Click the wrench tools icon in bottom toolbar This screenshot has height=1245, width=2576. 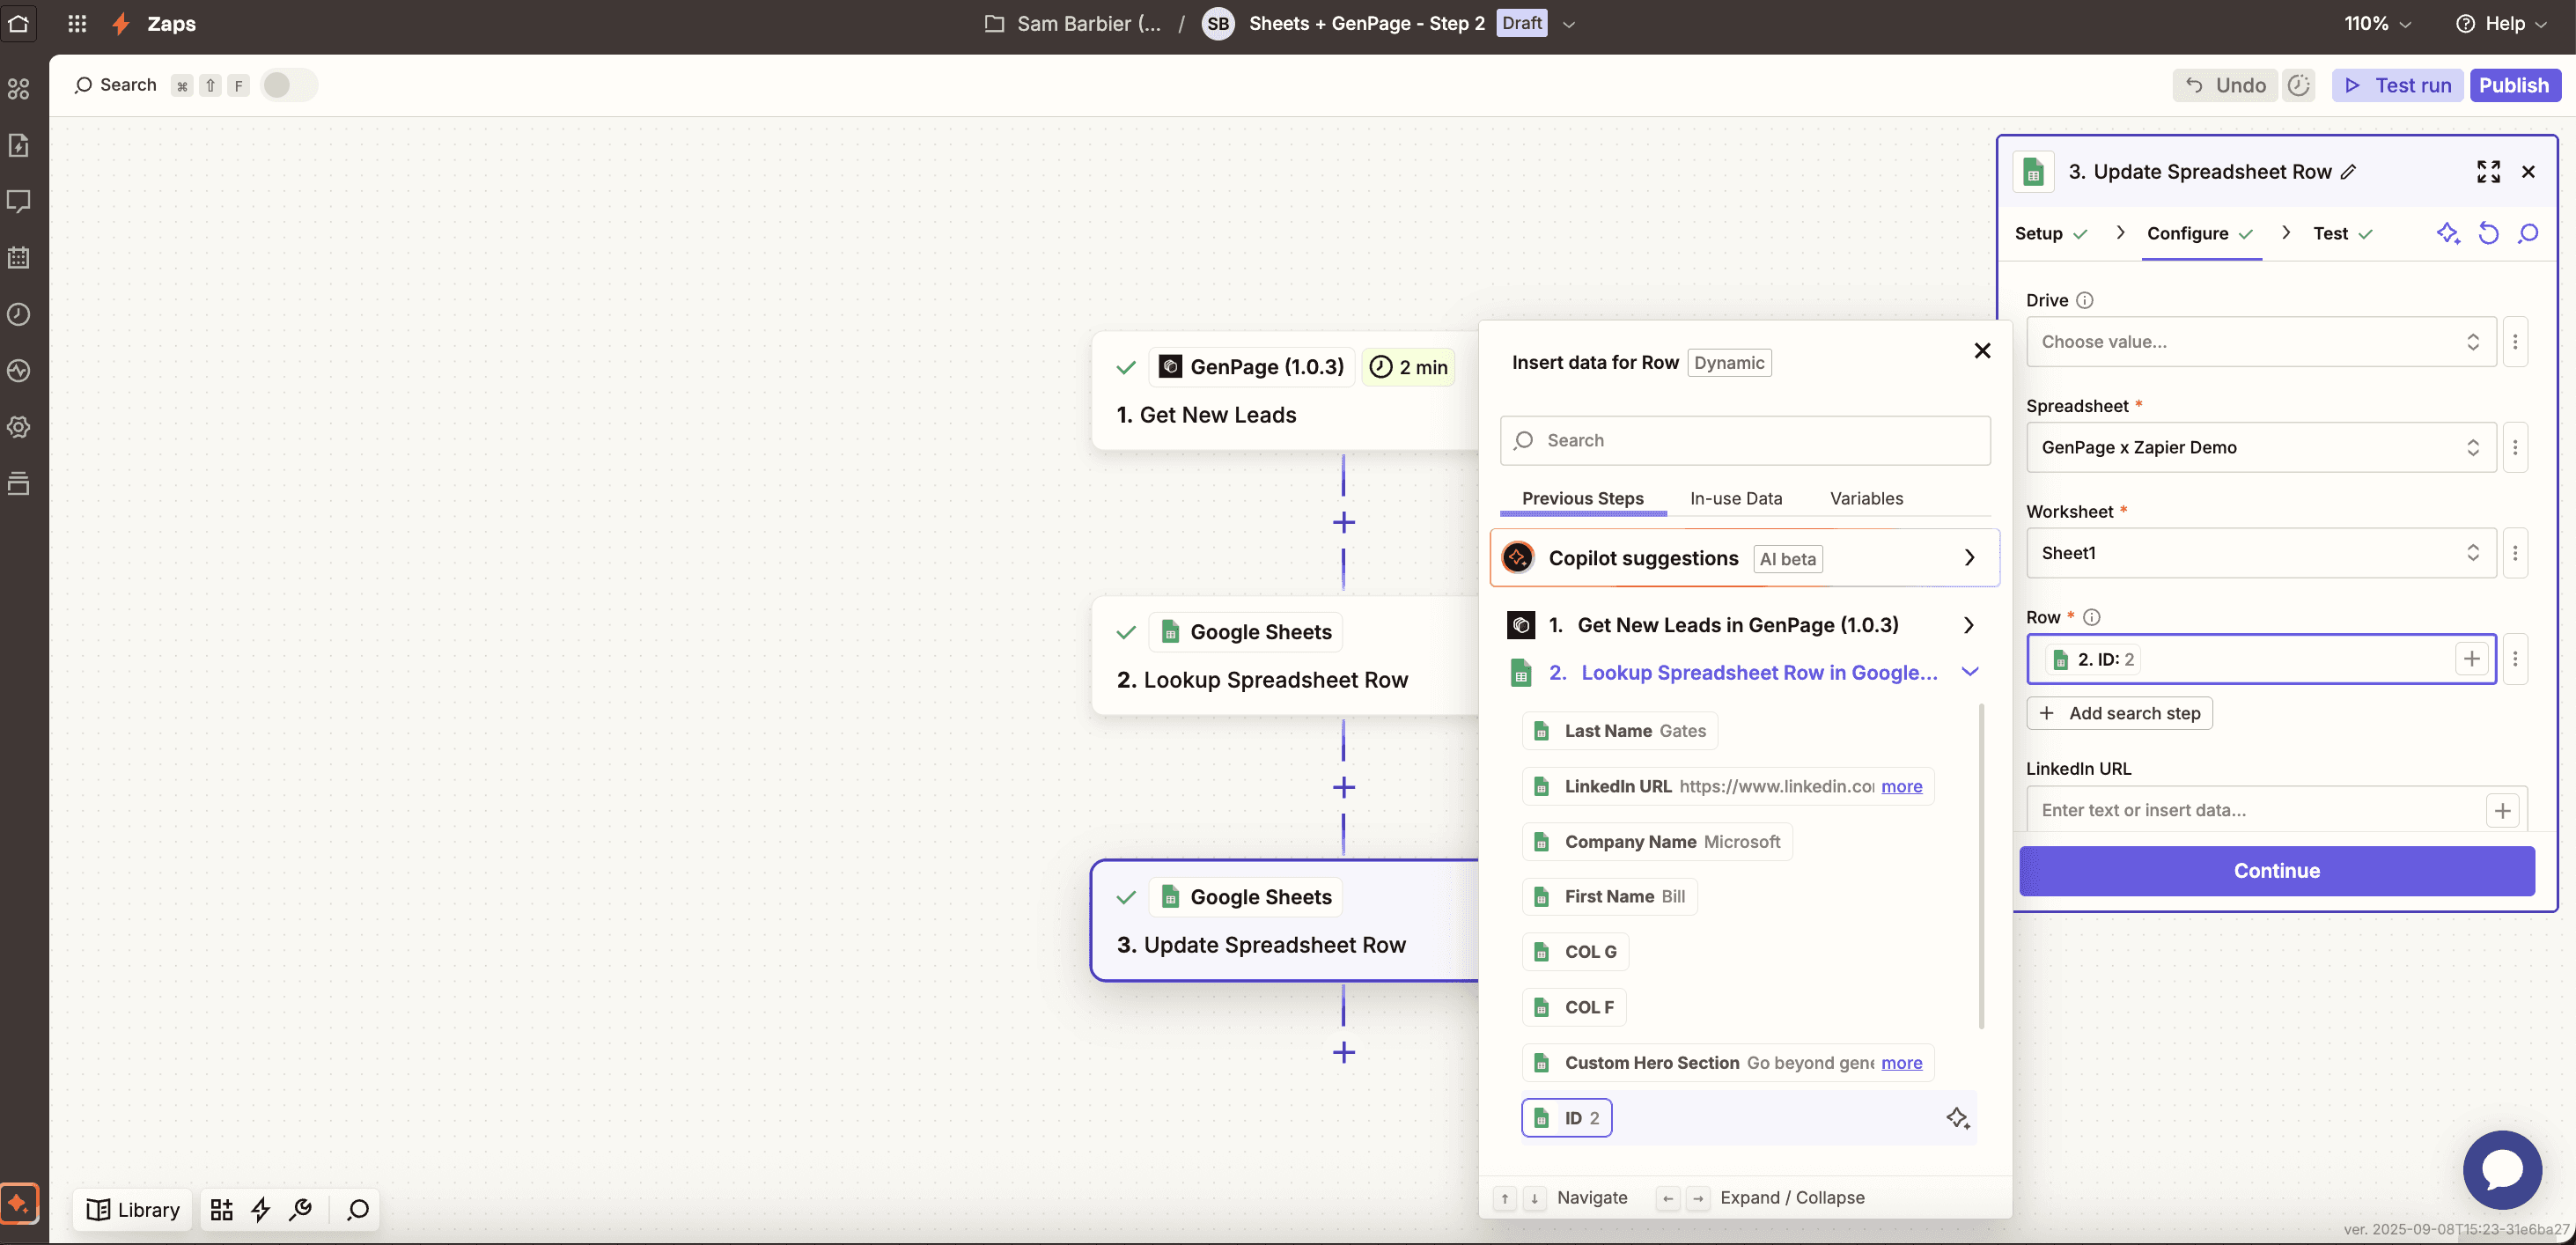[x=300, y=1210]
